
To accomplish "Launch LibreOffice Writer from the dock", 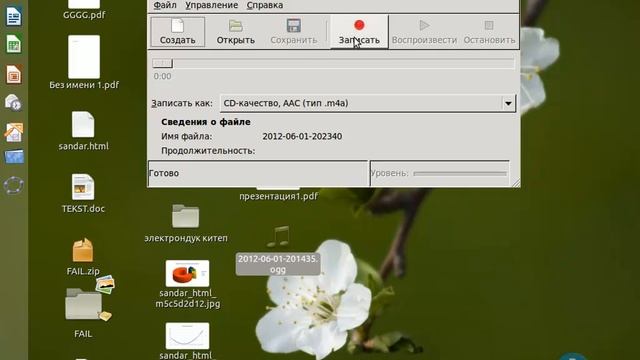I will [x=13, y=17].
